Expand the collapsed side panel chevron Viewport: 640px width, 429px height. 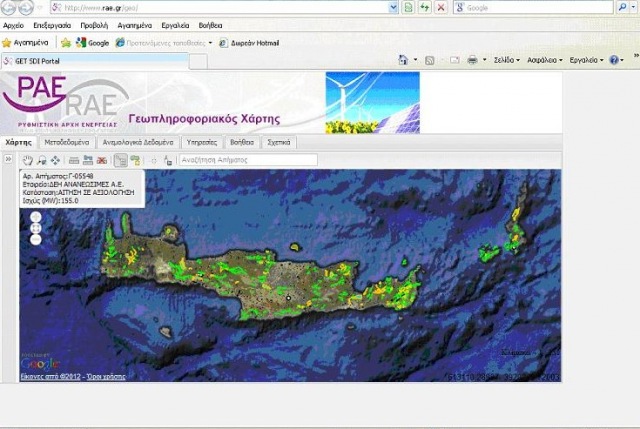[8, 160]
